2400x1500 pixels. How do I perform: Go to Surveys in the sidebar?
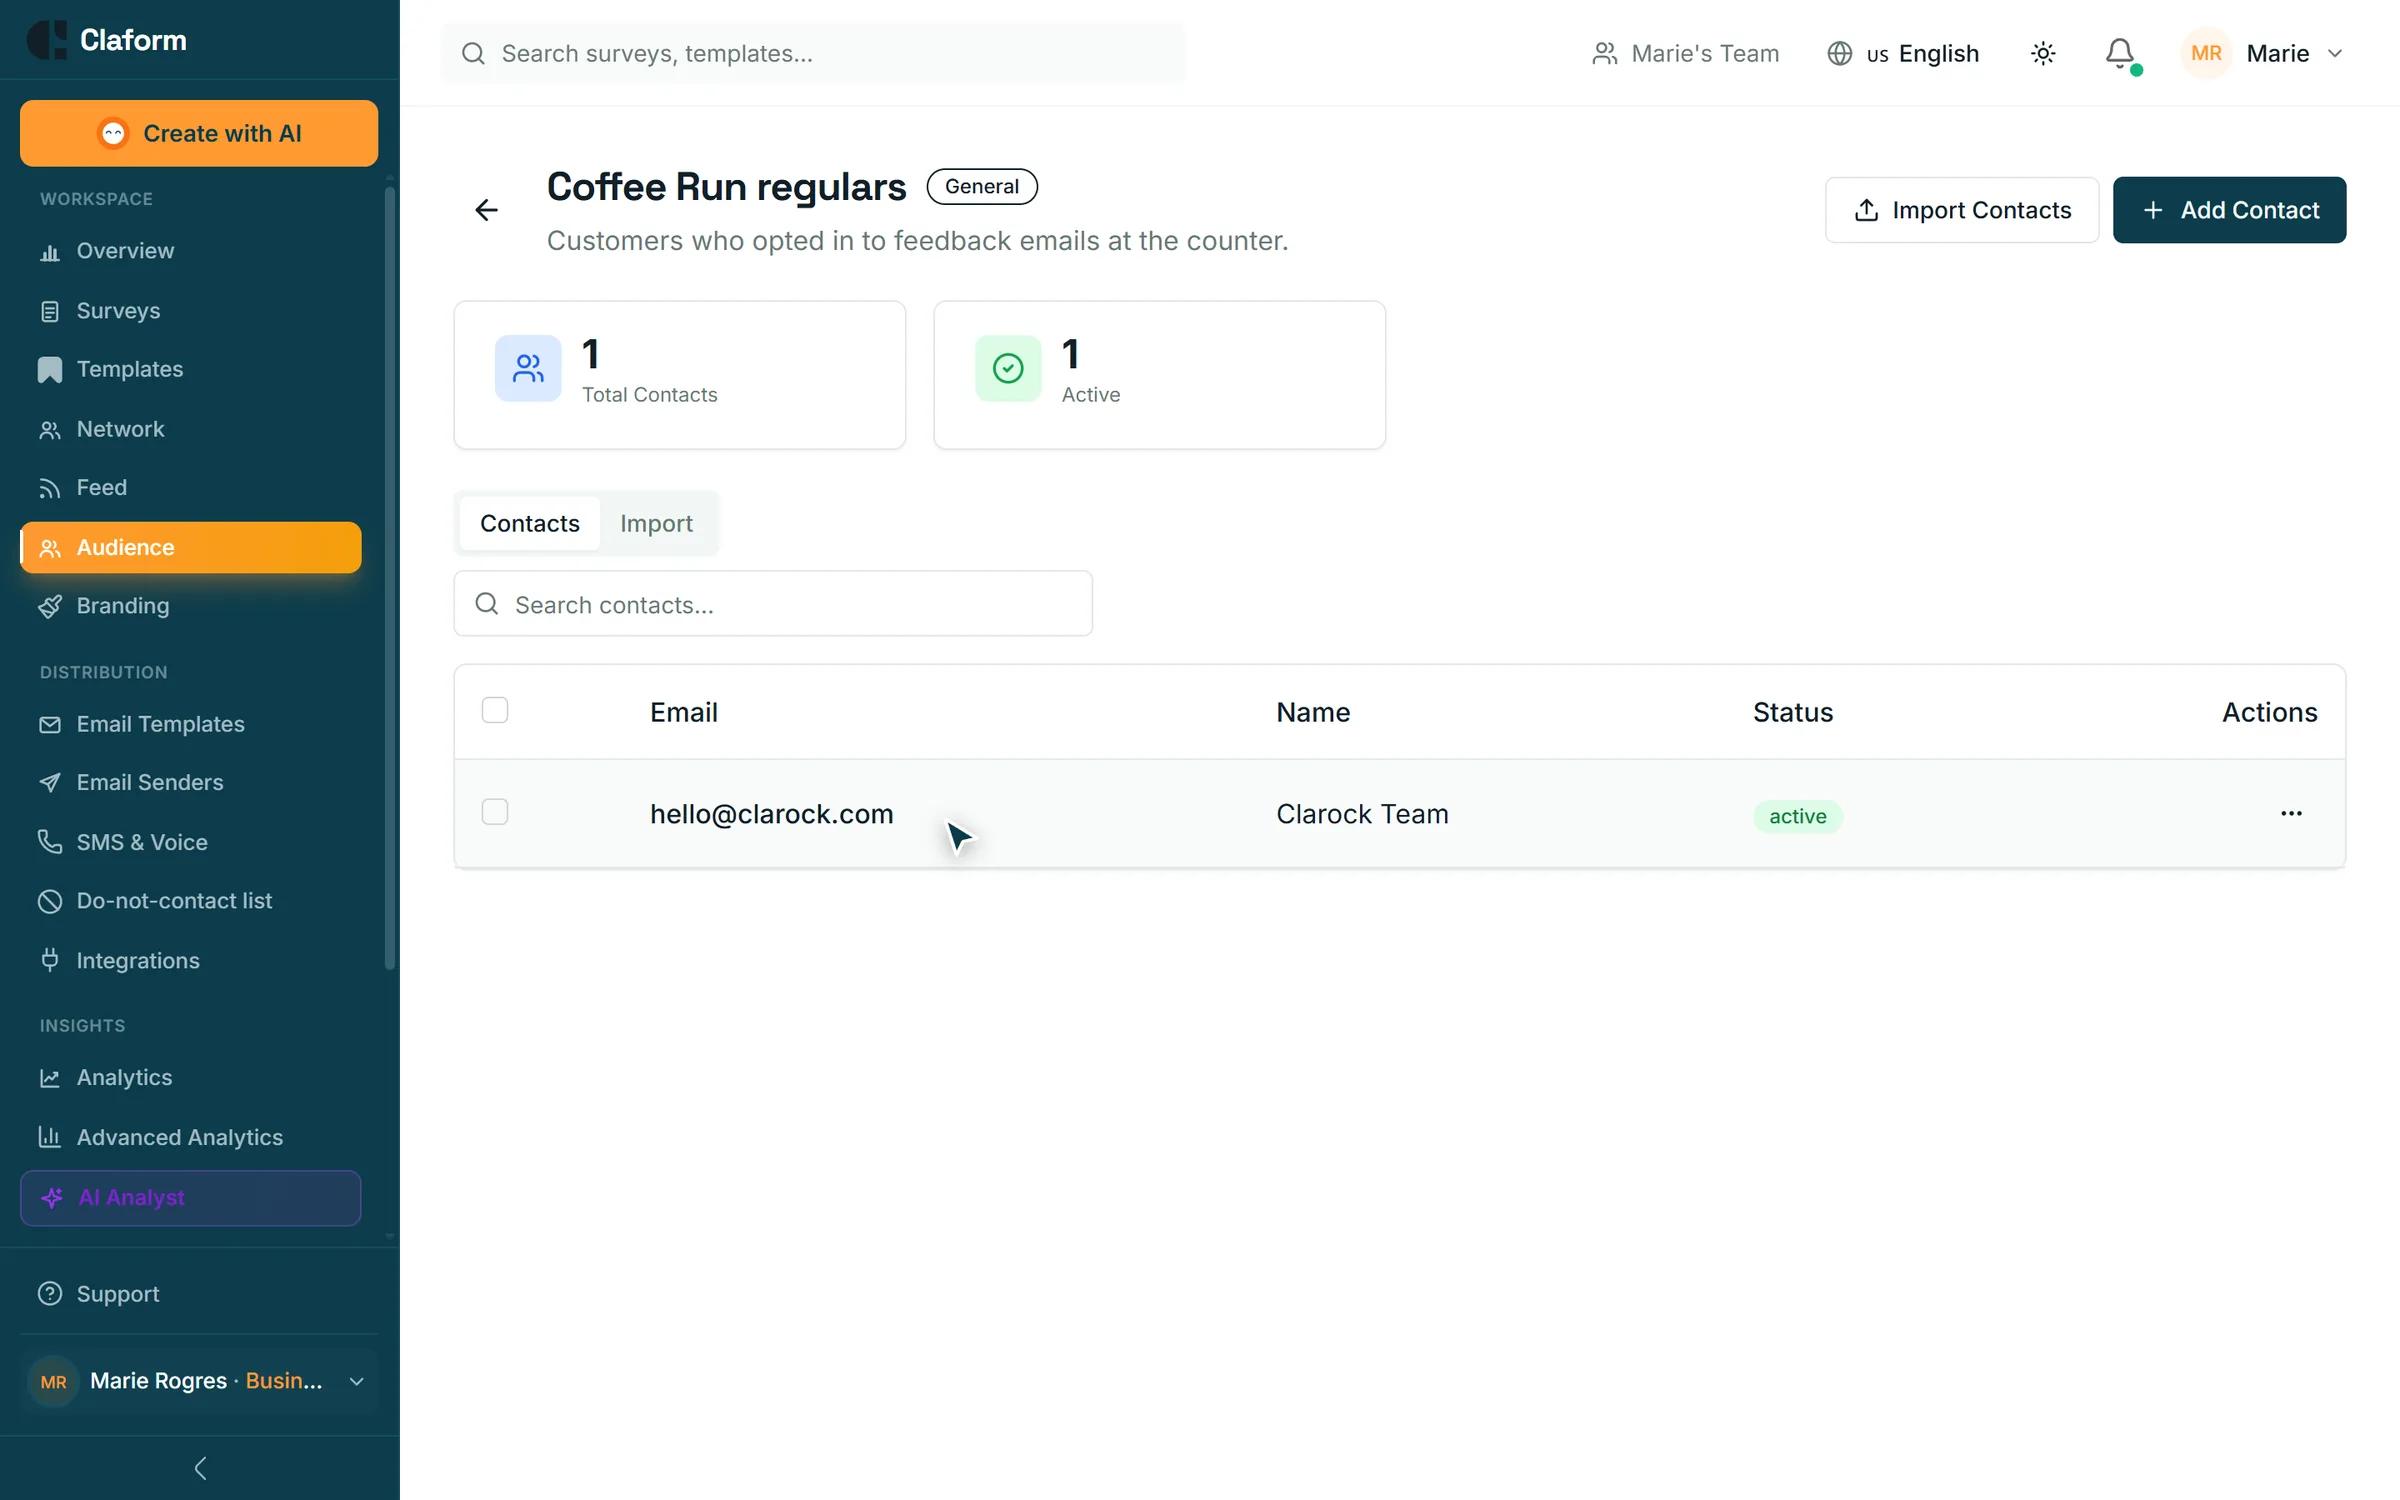tap(190, 311)
